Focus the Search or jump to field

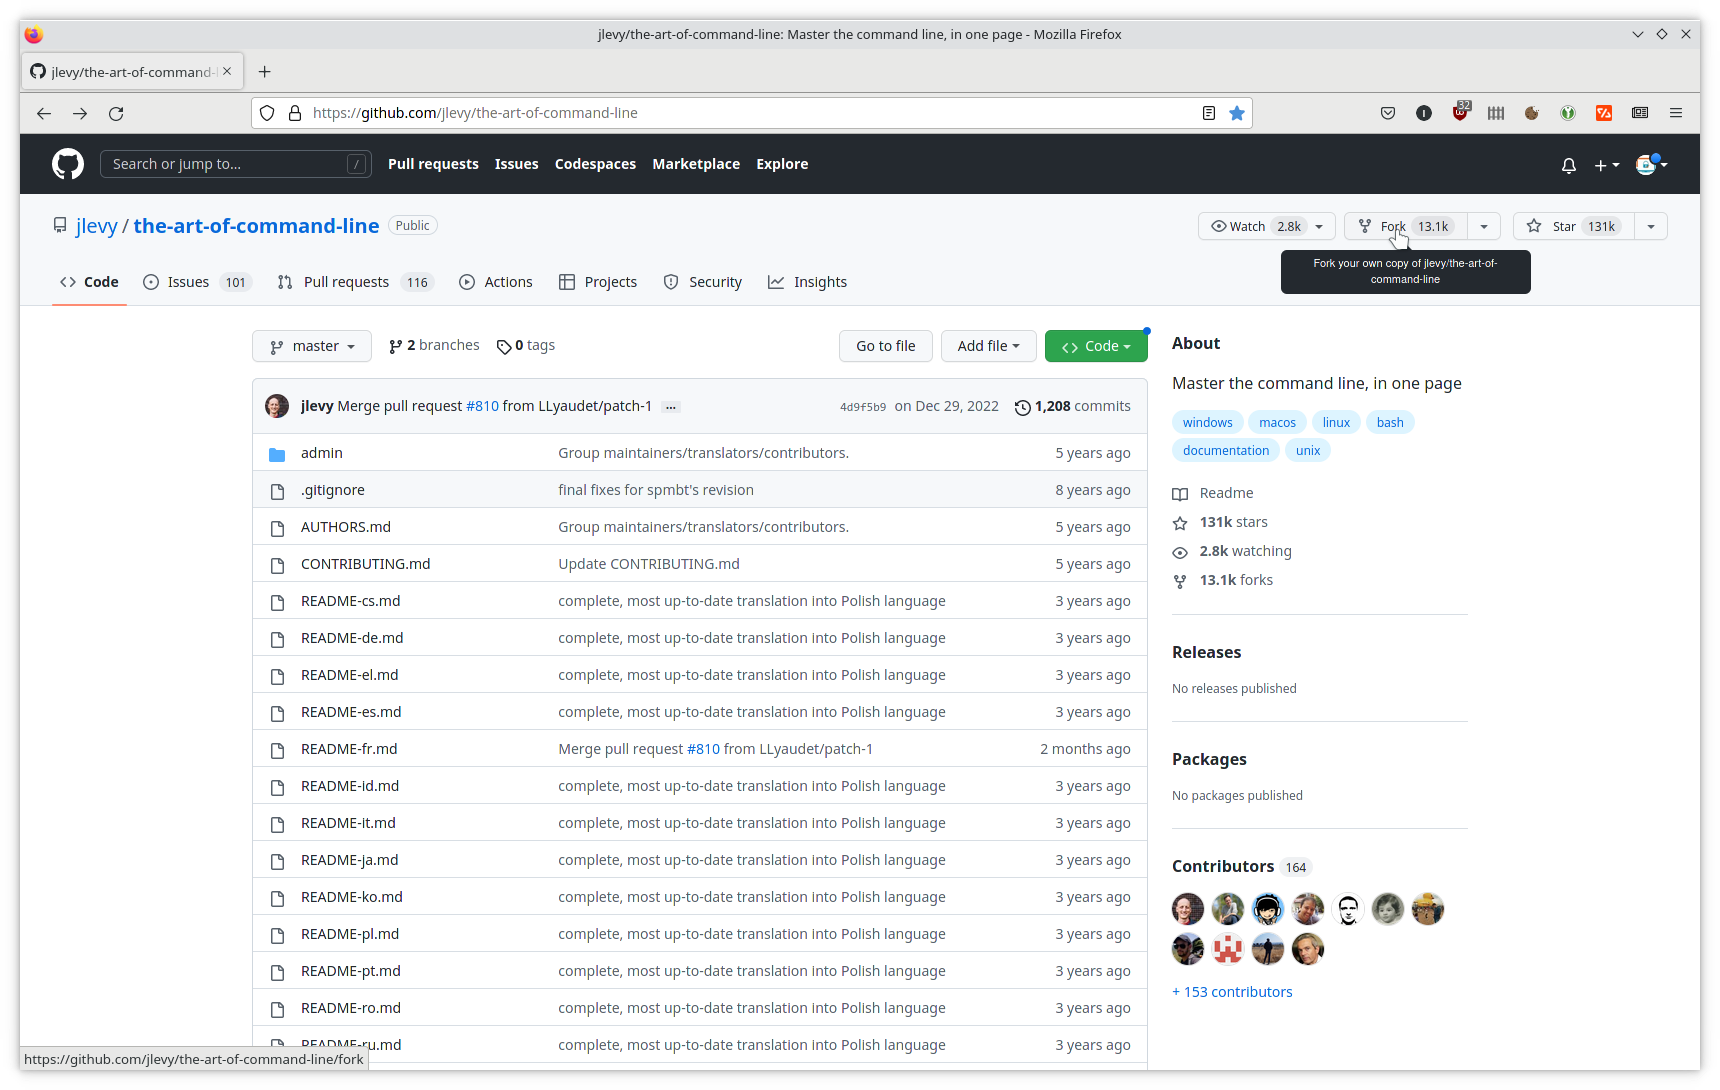point(225,164)
